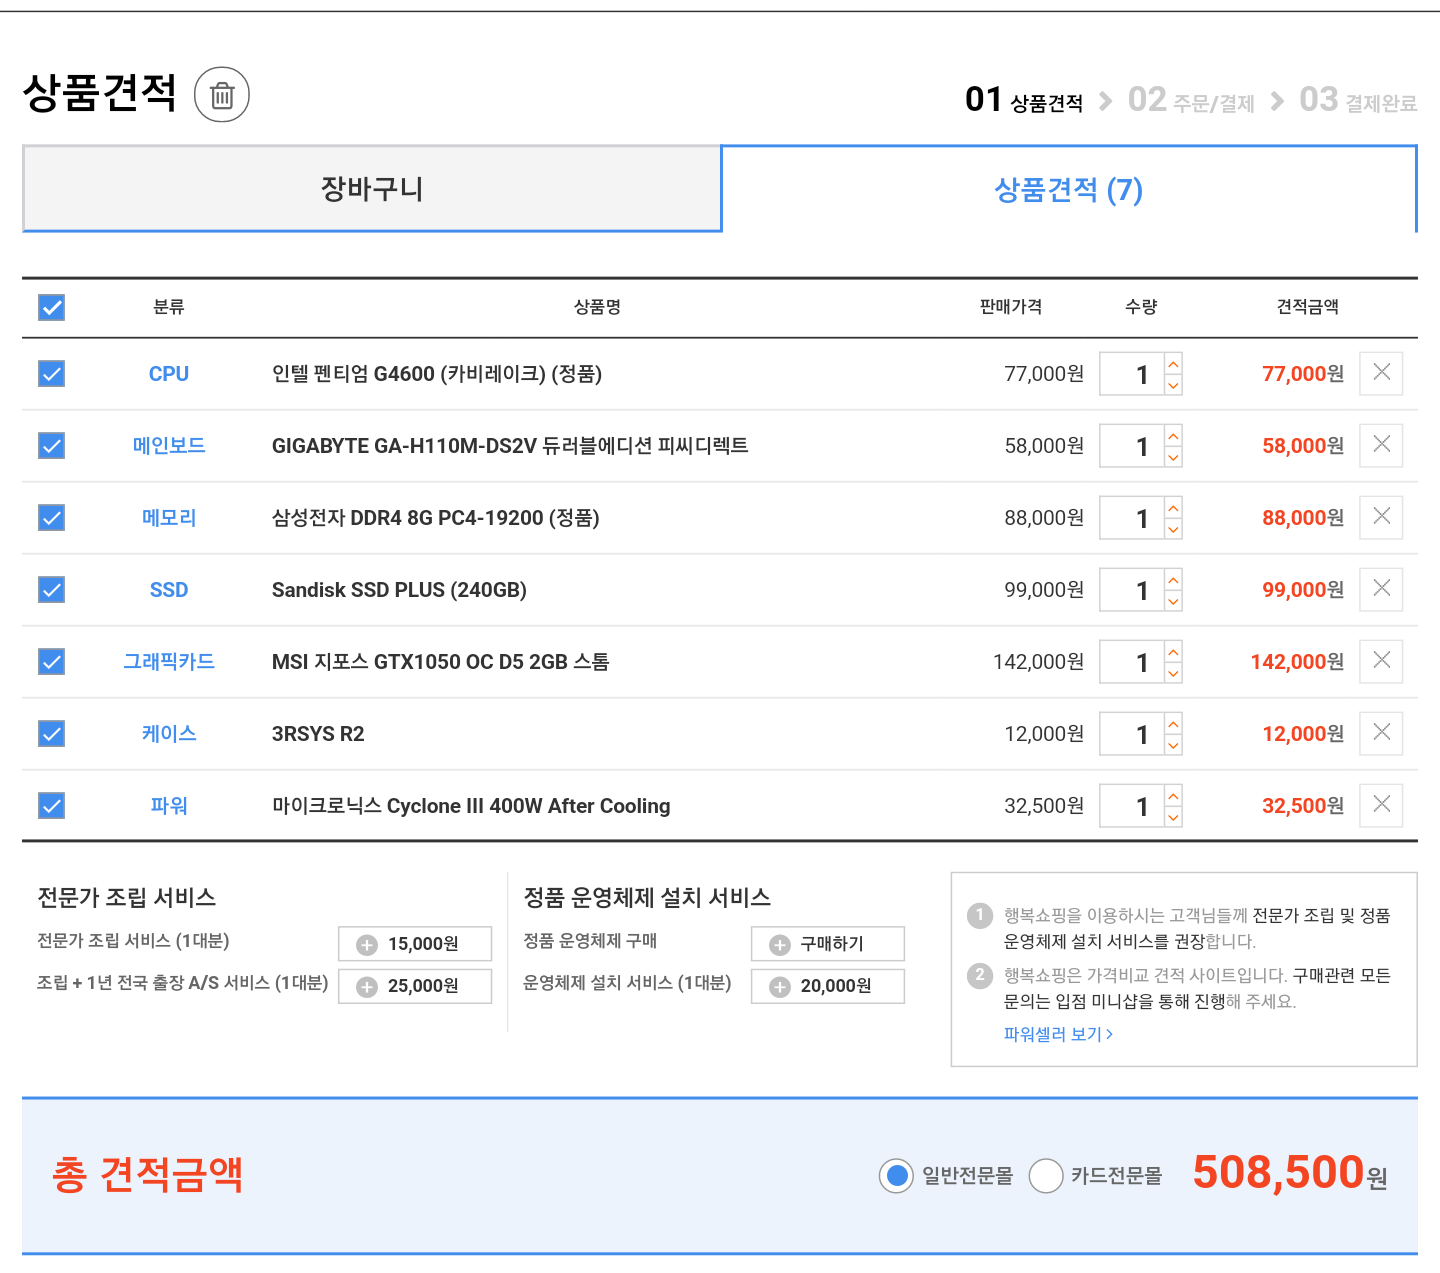Increase 케이스 quantity with up arrow
The width and height of the screenshot is (1440, 1273).
click(1174, 723)
